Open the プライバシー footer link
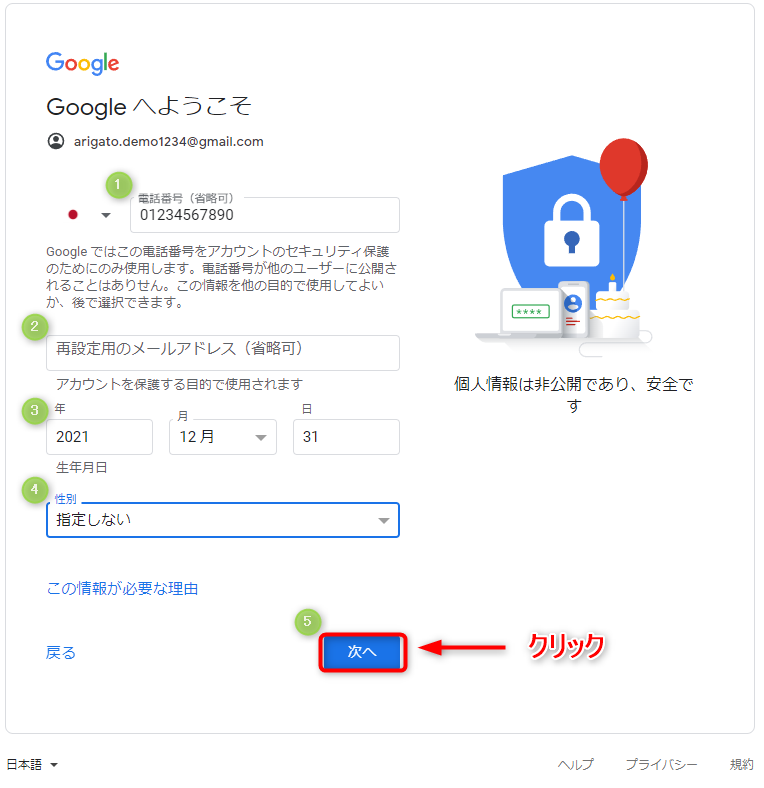This screenshot has width=764, height=788. 661,764
